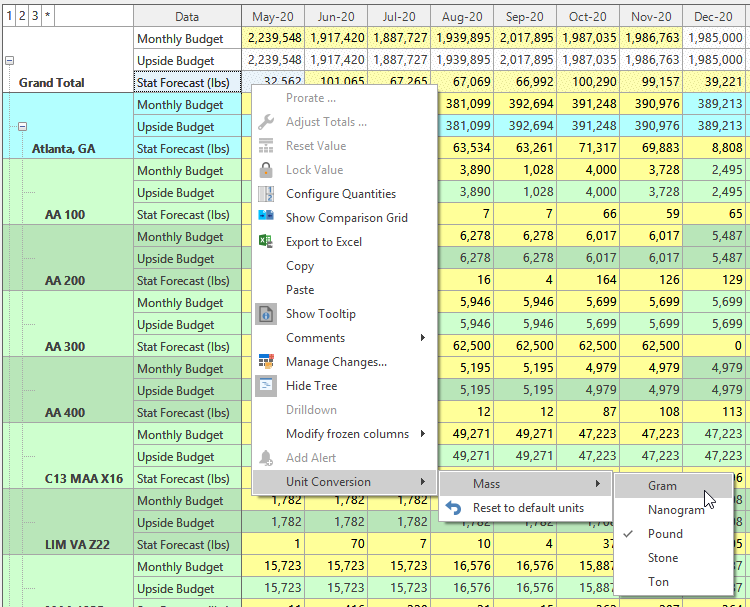Click the Manage Changes icon
This screenshot has width=750, height=607.
click(x=266, y=361)
